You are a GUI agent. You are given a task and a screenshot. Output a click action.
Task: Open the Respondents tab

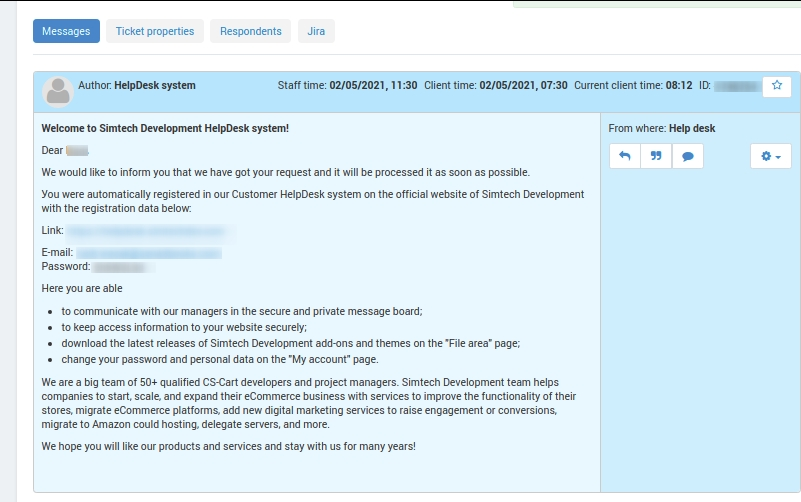tap(250, 31)
